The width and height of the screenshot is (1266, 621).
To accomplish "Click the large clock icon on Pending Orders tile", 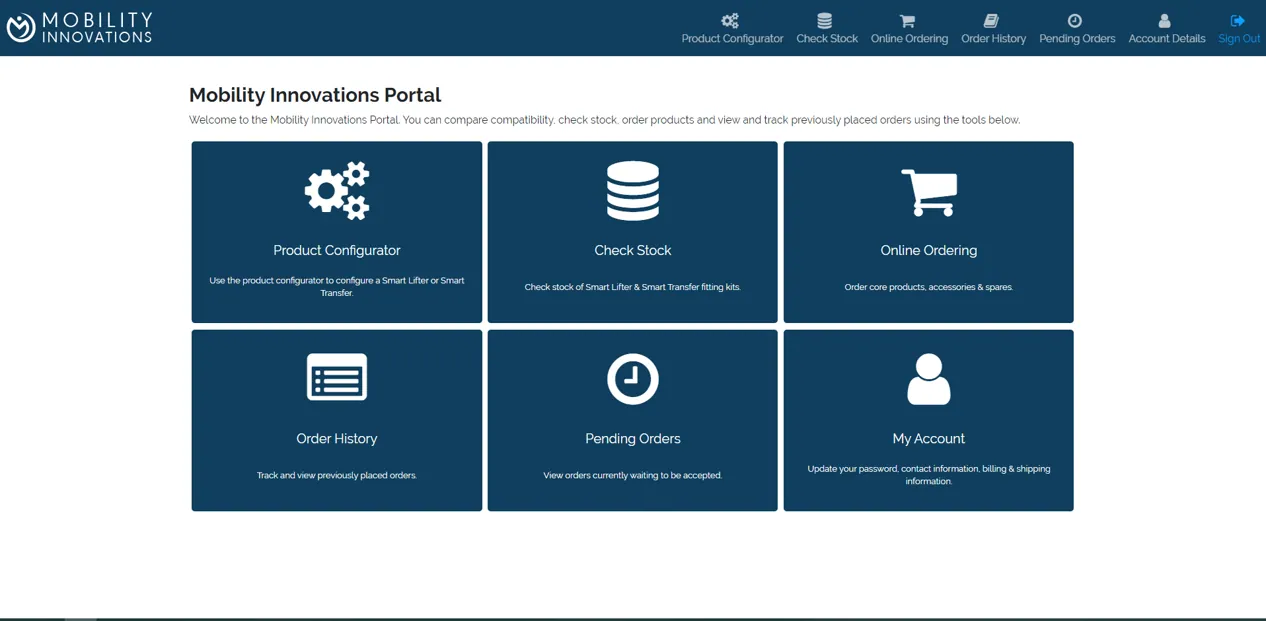I will tap(633, 379).
